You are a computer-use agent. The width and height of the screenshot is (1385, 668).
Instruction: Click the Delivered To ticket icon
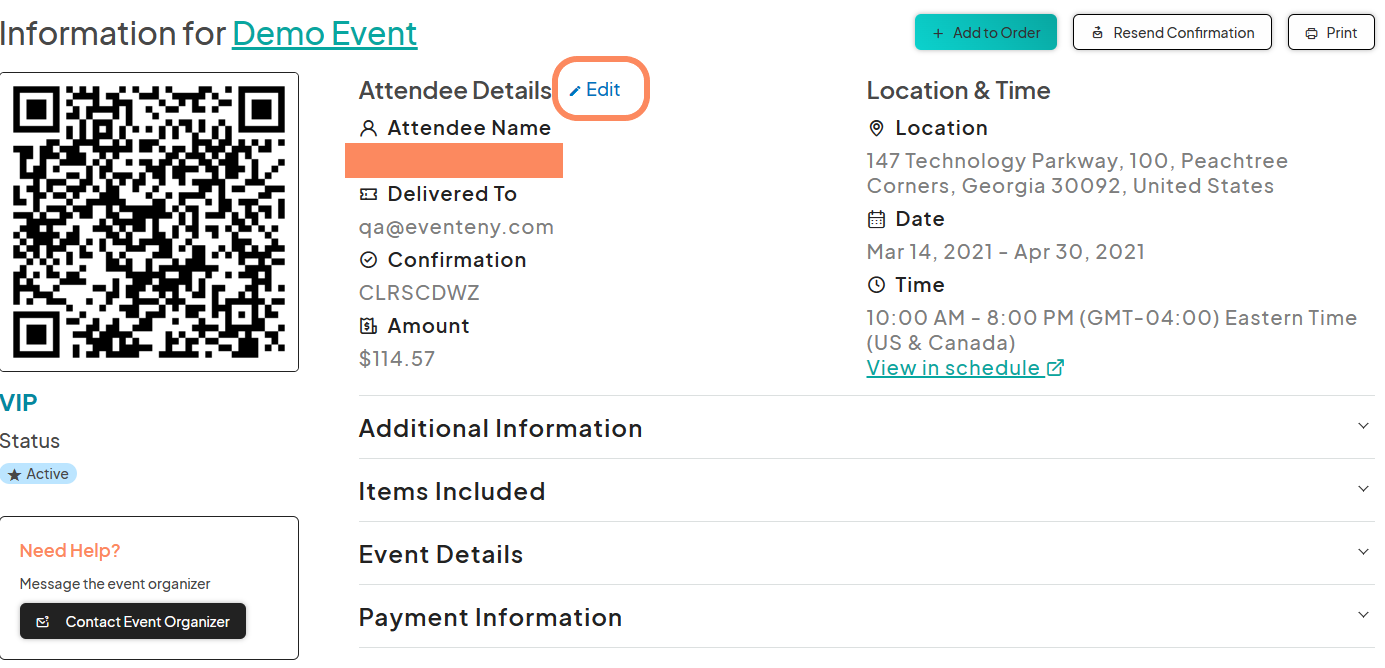pyautogui.click(x=368, y=194)
